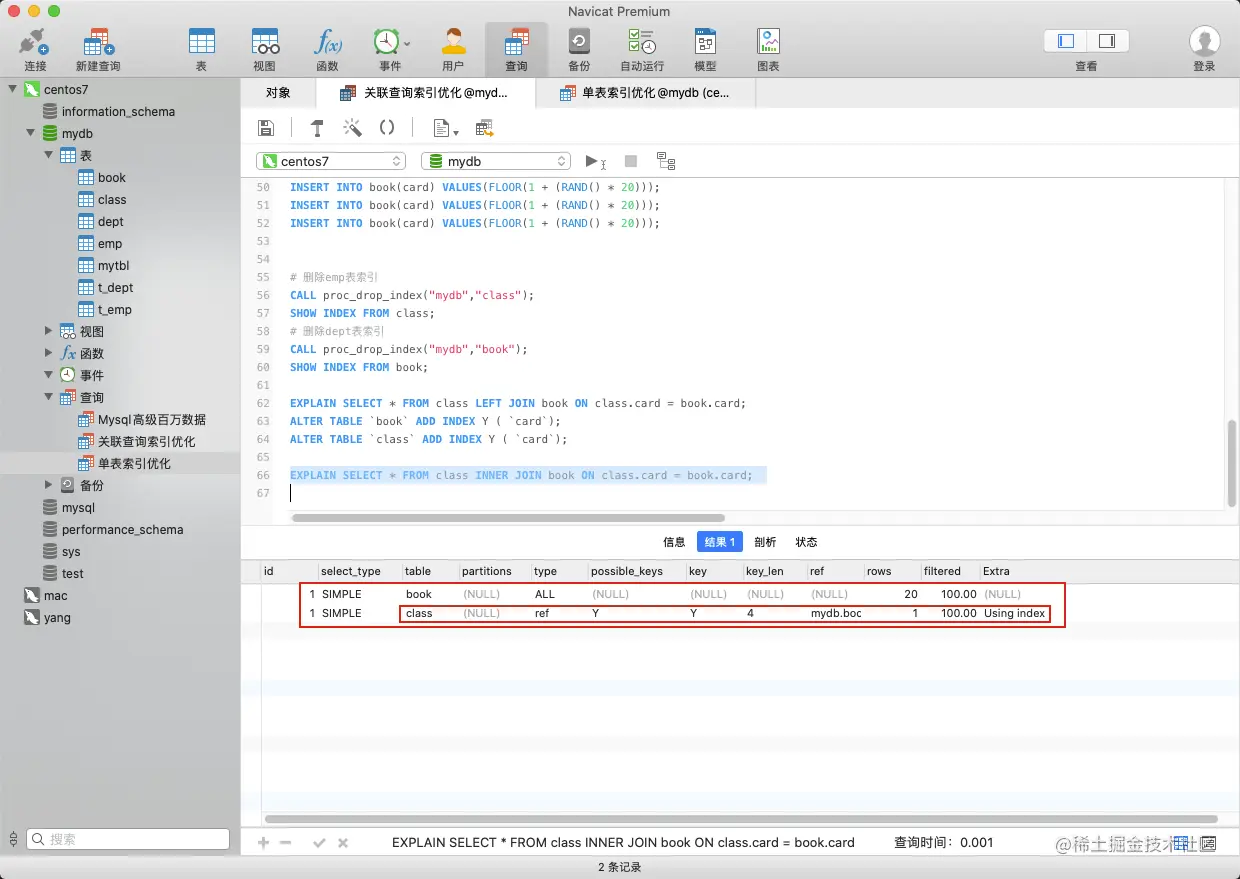Open the 用户 (User) toolbar icon
1240x879 pixels.
[x=453, y=42]
